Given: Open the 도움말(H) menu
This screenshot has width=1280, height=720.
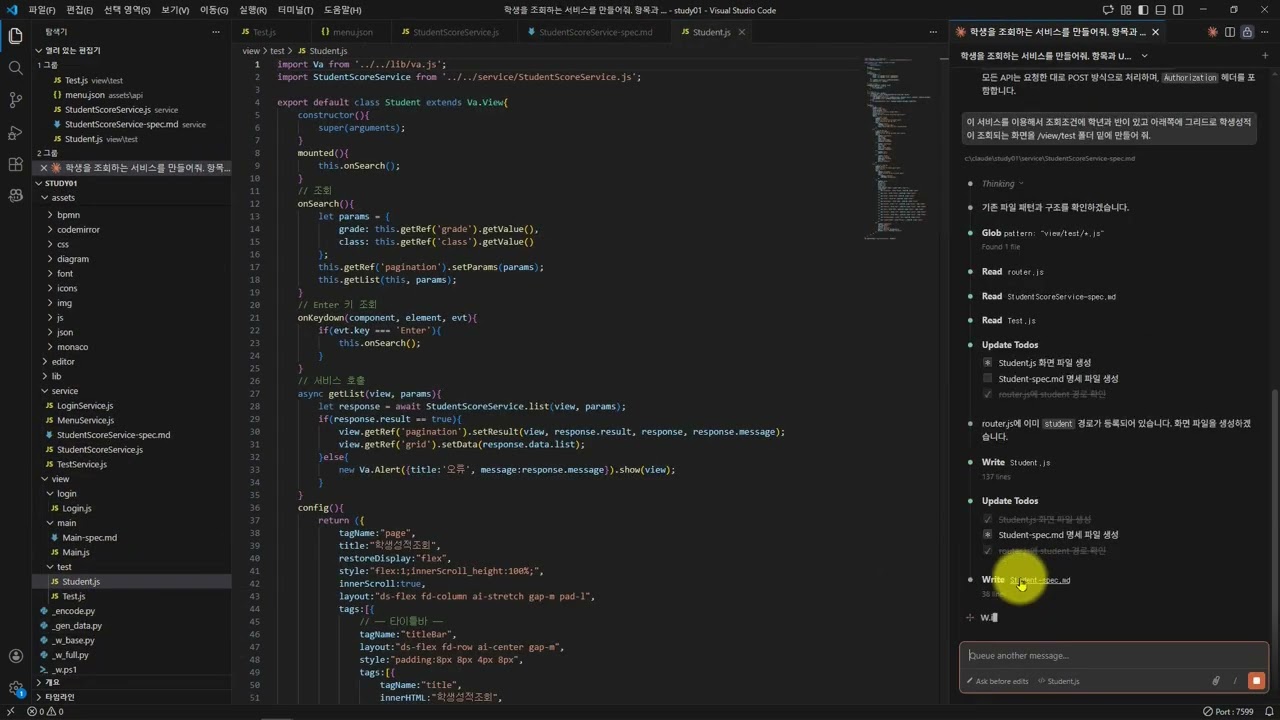Looking at the screenshot, I should click(x=342, y=10).
